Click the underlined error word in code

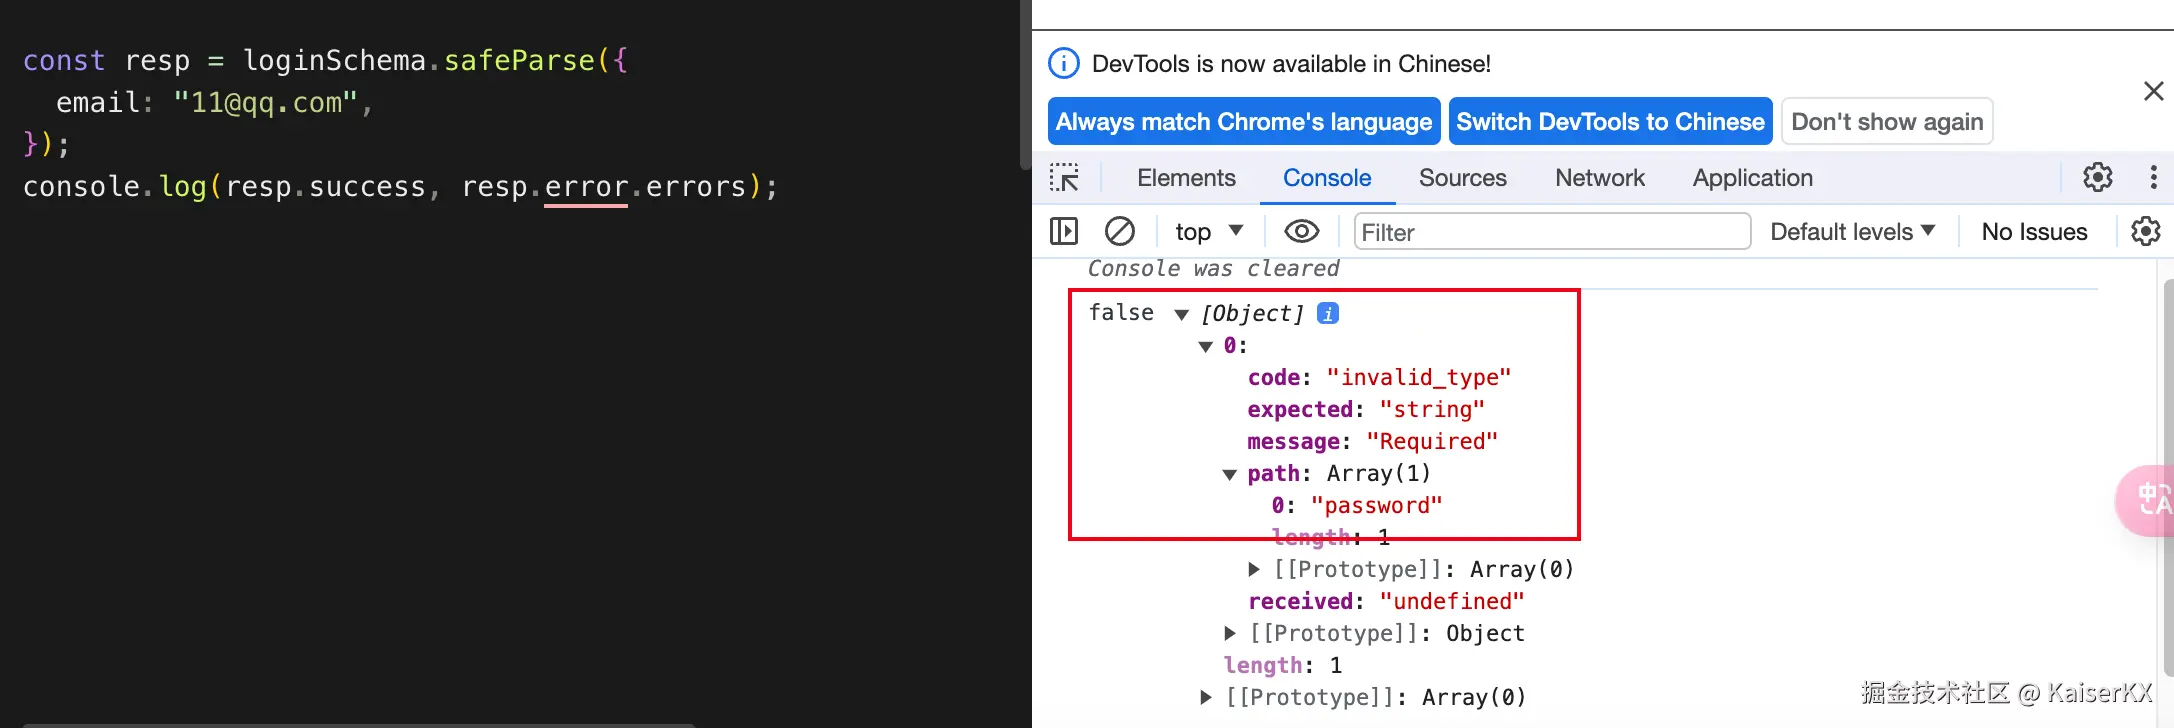click(586, 187)
